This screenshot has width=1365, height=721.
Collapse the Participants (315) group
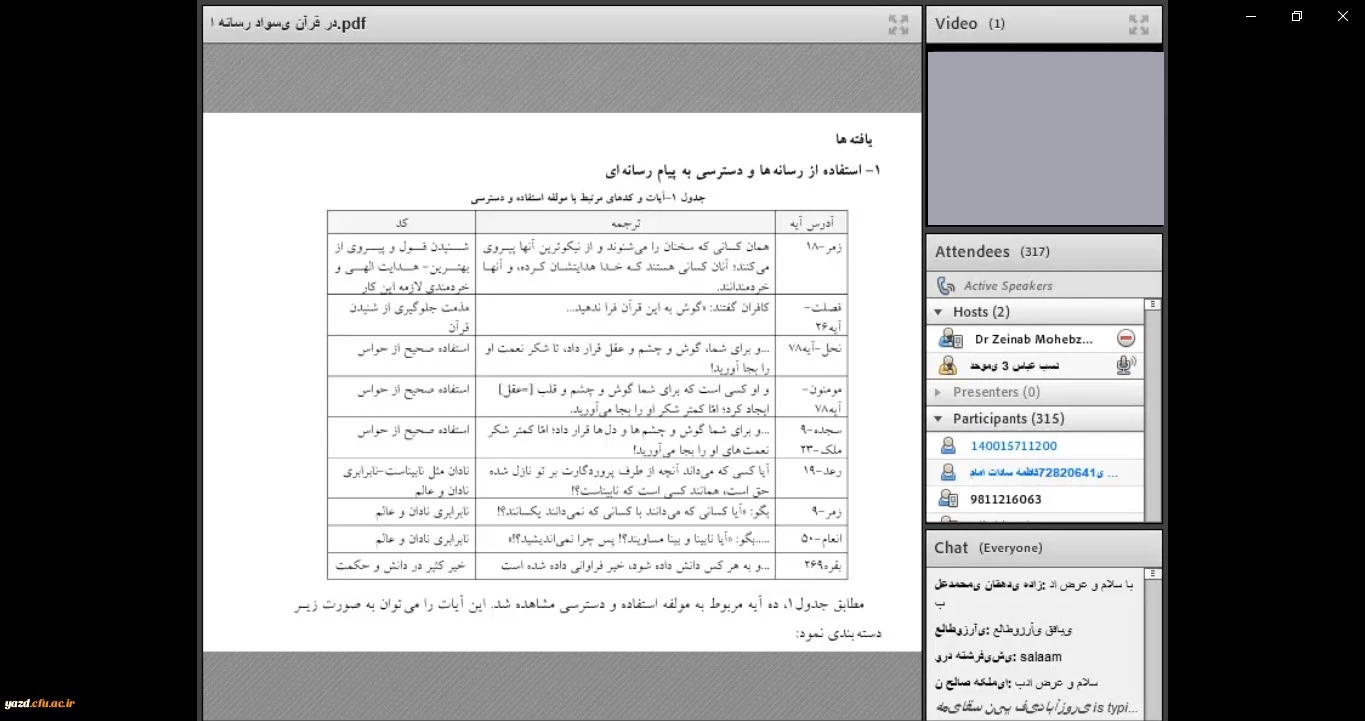click(x=938, y=419)
